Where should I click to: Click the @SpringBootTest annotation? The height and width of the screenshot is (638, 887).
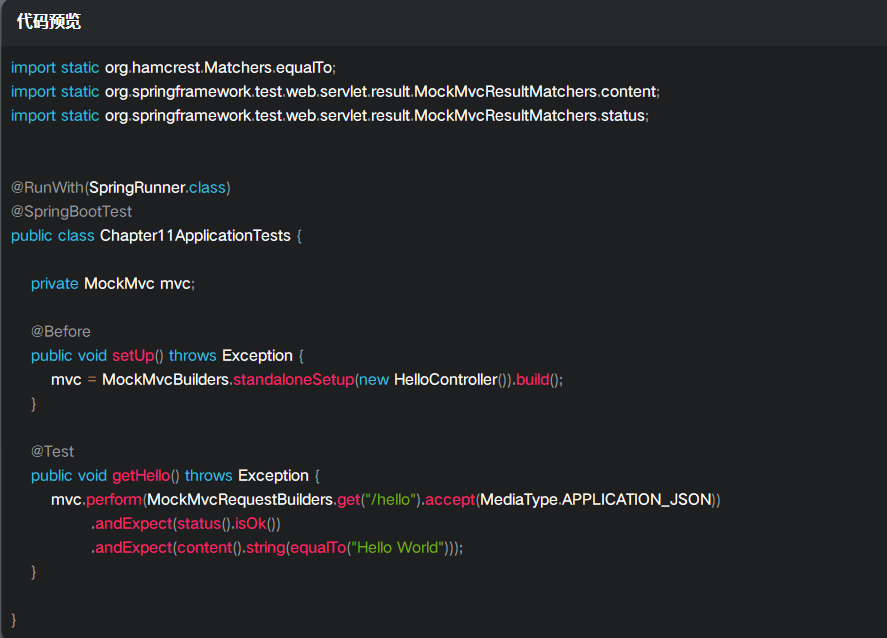click(x=71, y=212)
